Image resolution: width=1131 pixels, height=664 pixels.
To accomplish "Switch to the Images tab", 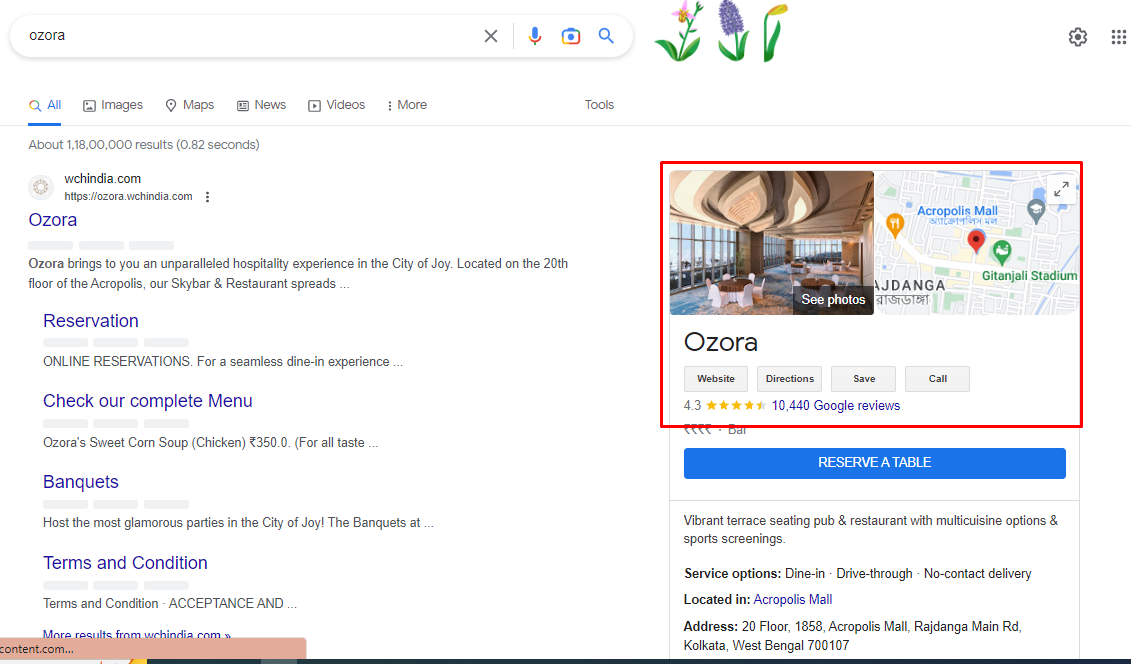I will (x=113, y=105).
